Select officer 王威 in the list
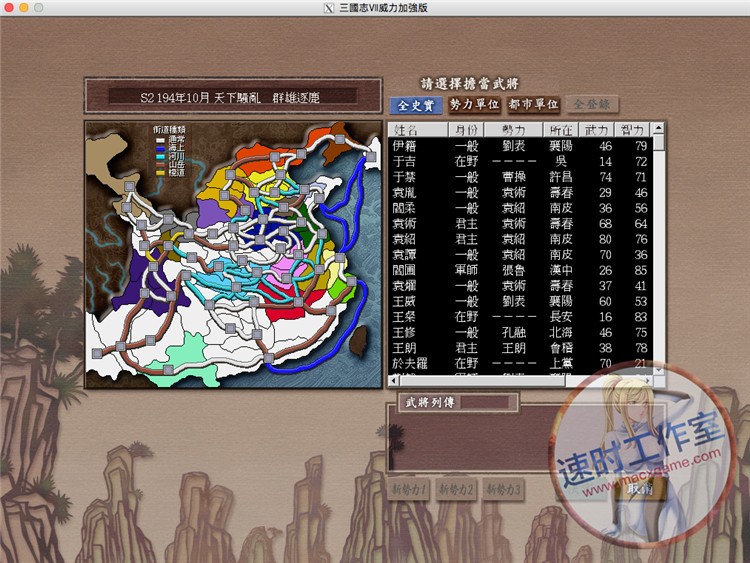The height and width of the screenshot is (563, 750). 520,301
